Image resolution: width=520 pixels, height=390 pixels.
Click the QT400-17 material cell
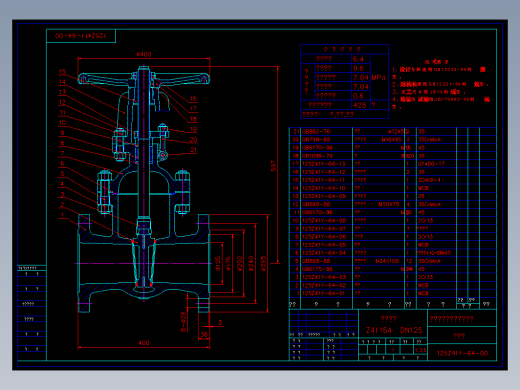(431, 164)
